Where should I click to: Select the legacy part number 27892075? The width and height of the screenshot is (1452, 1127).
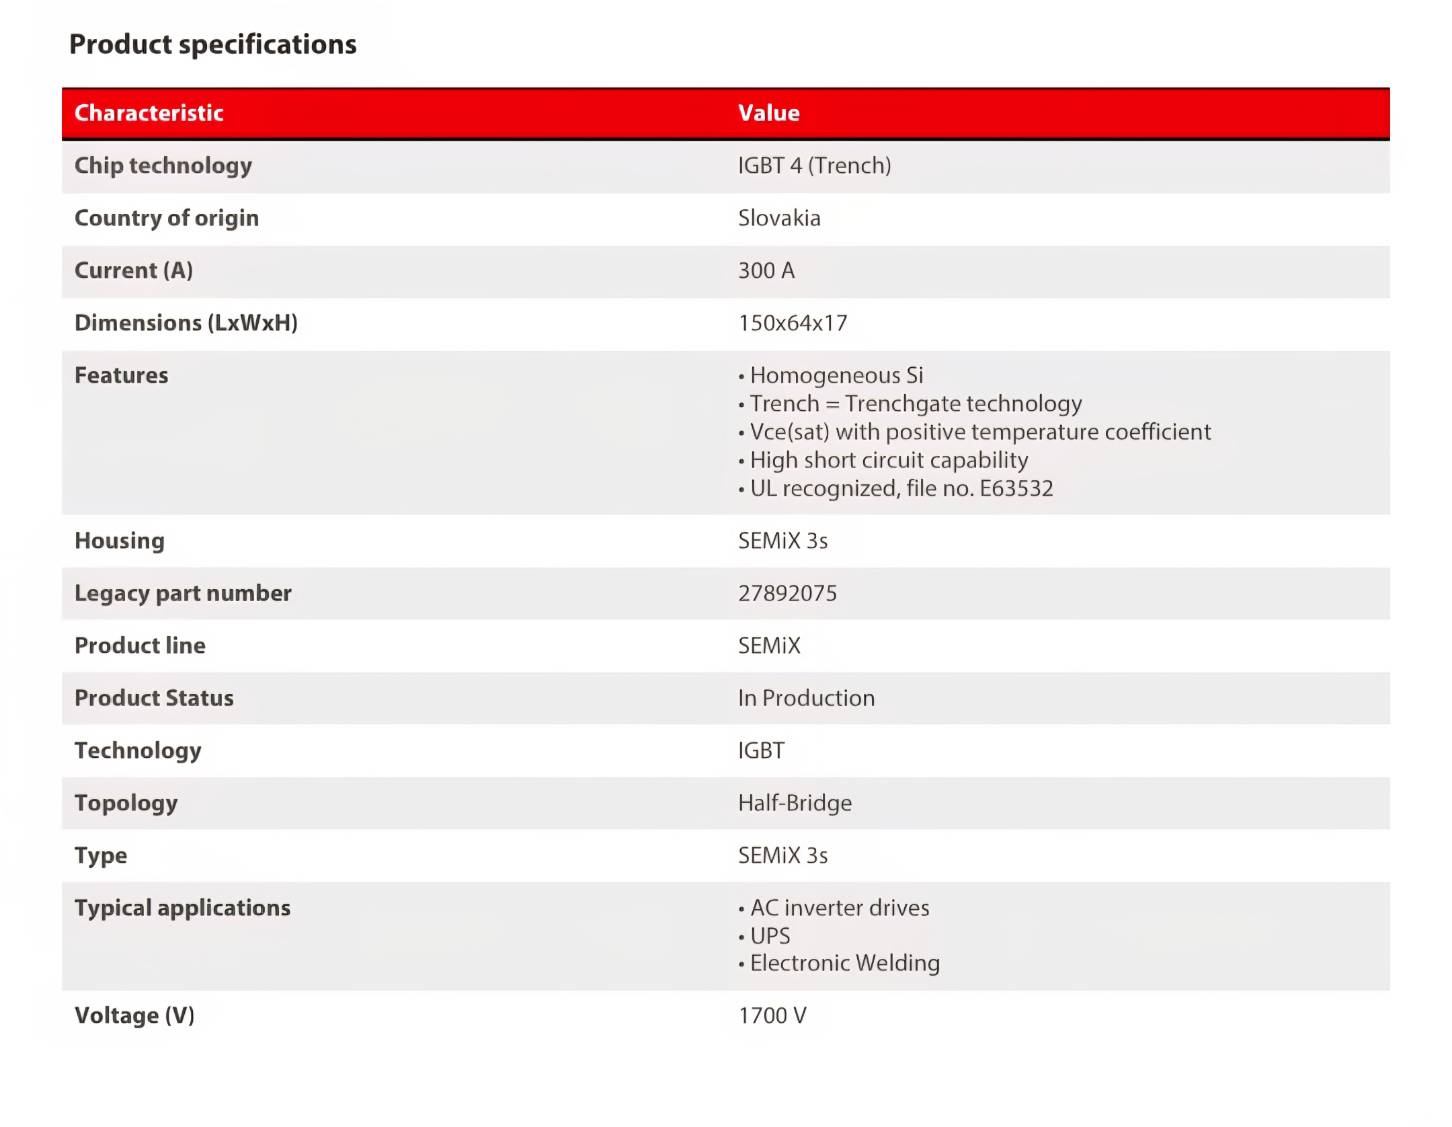[787, 593]
